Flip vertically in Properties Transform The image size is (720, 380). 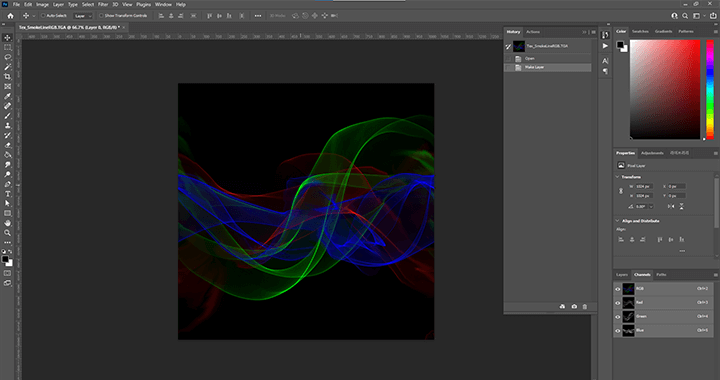click(681, 207)
